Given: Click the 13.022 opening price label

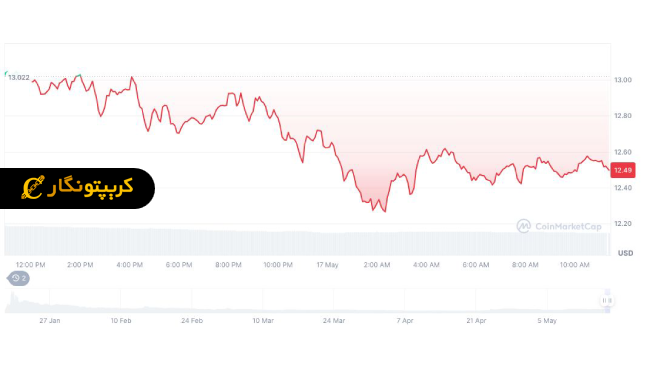Looking at the screenshot, I should [19, 78].
